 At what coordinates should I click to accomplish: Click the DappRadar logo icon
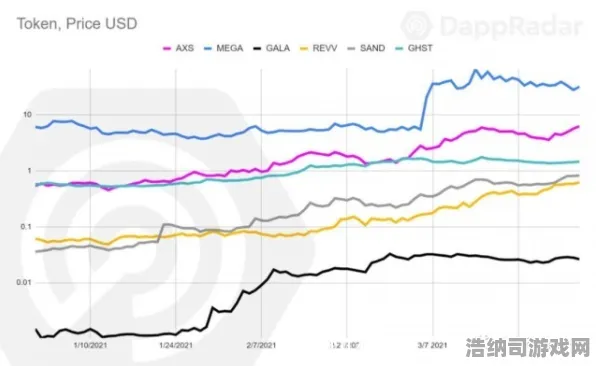pos(417,26)
